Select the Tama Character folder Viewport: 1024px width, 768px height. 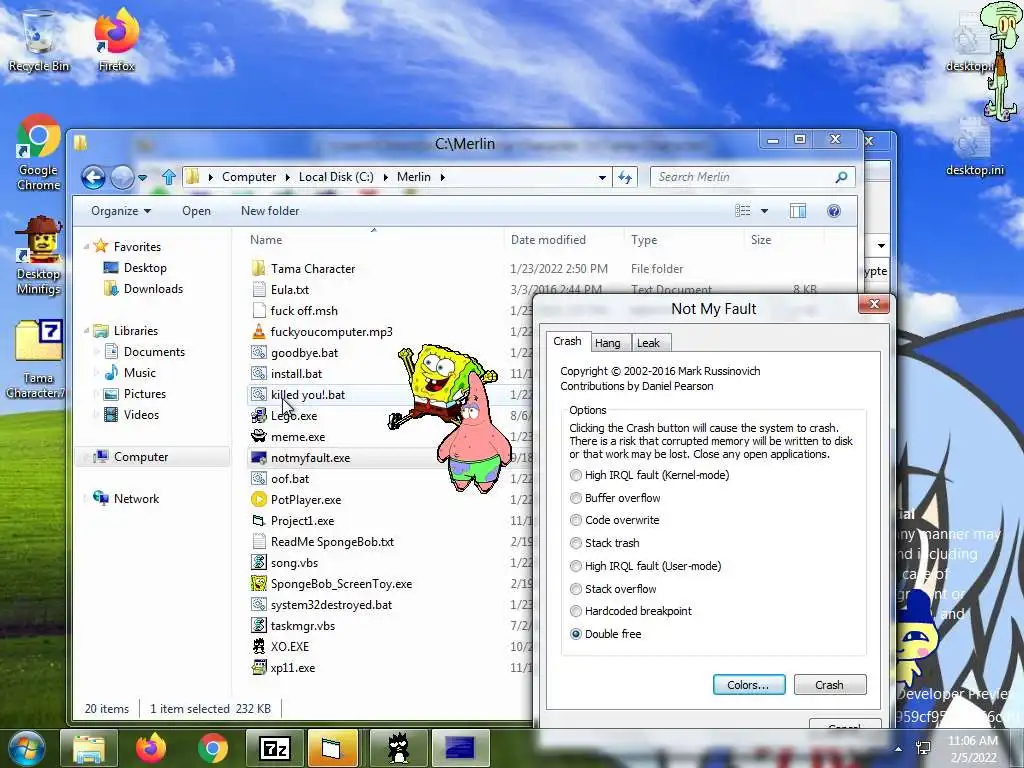(x=304, y=269)
